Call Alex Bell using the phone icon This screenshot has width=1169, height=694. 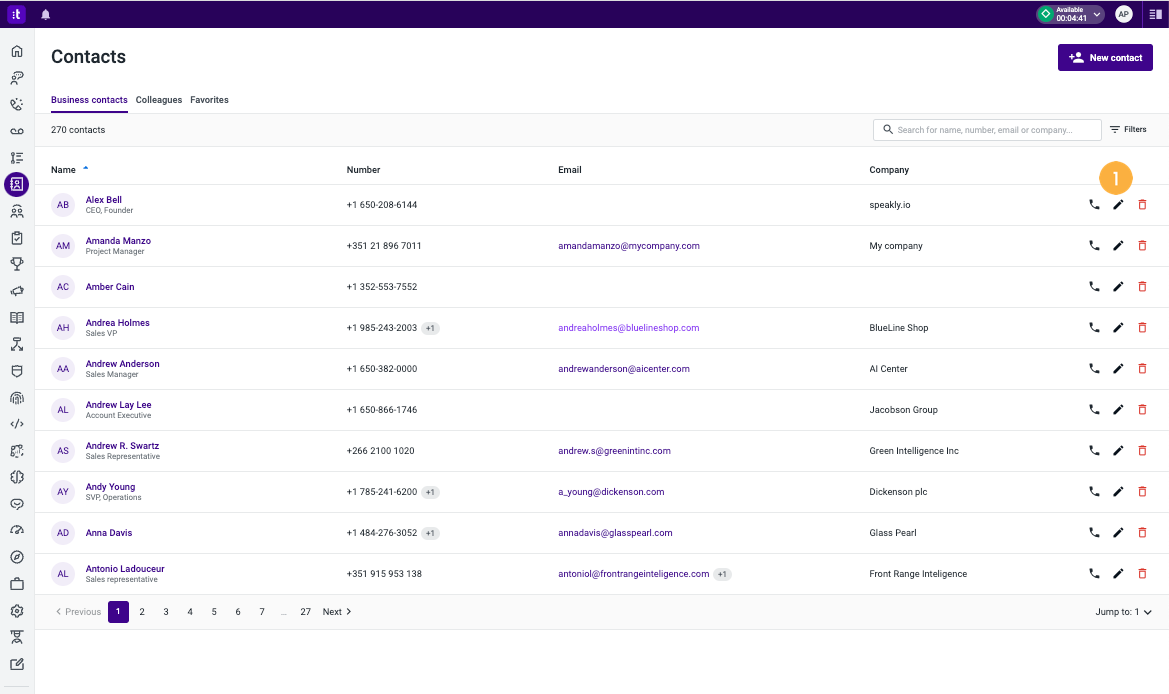click(1093, 204)
